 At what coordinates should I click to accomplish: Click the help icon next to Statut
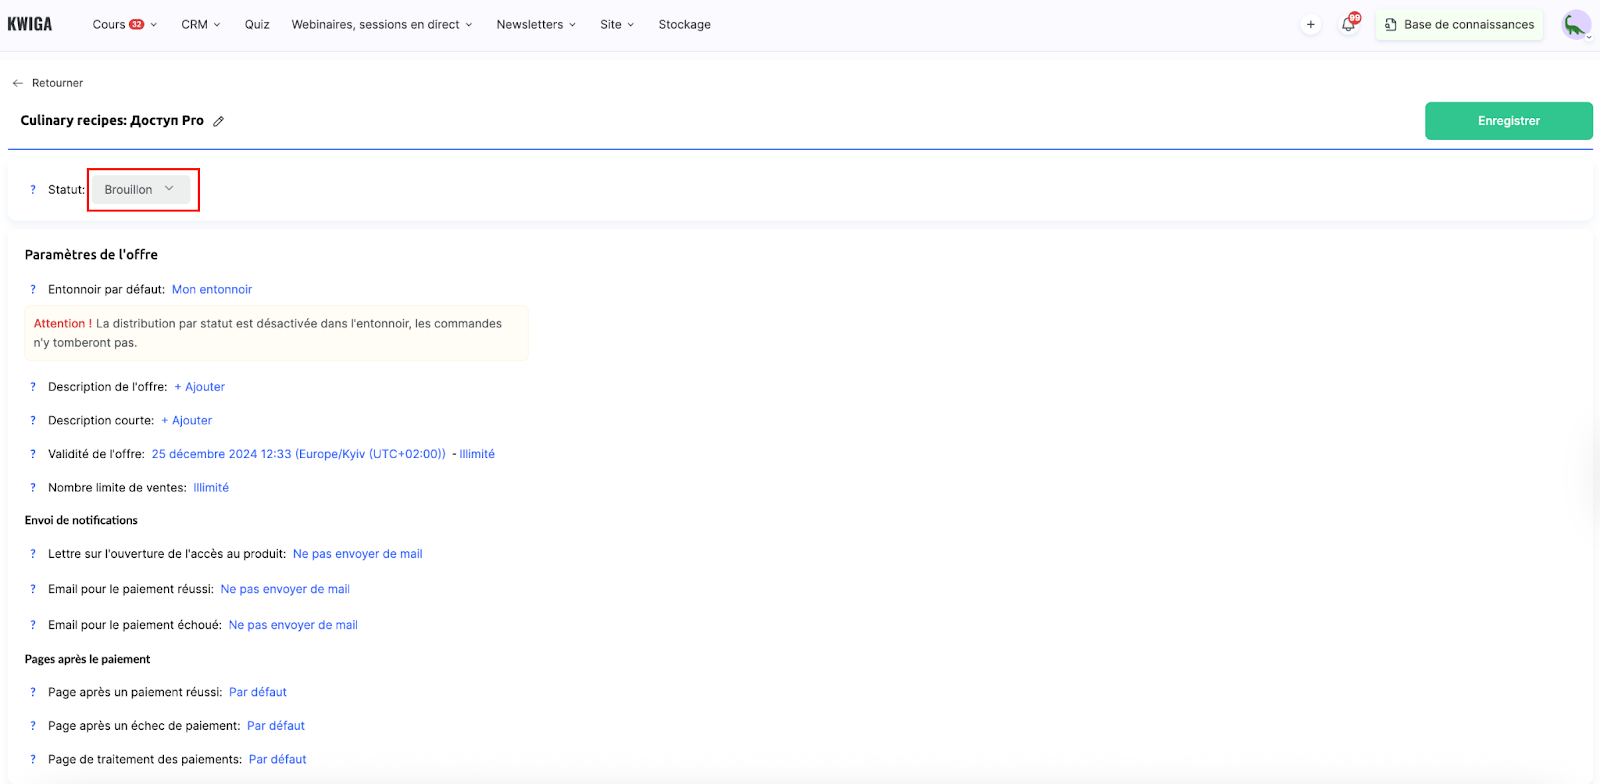[33, 190]
